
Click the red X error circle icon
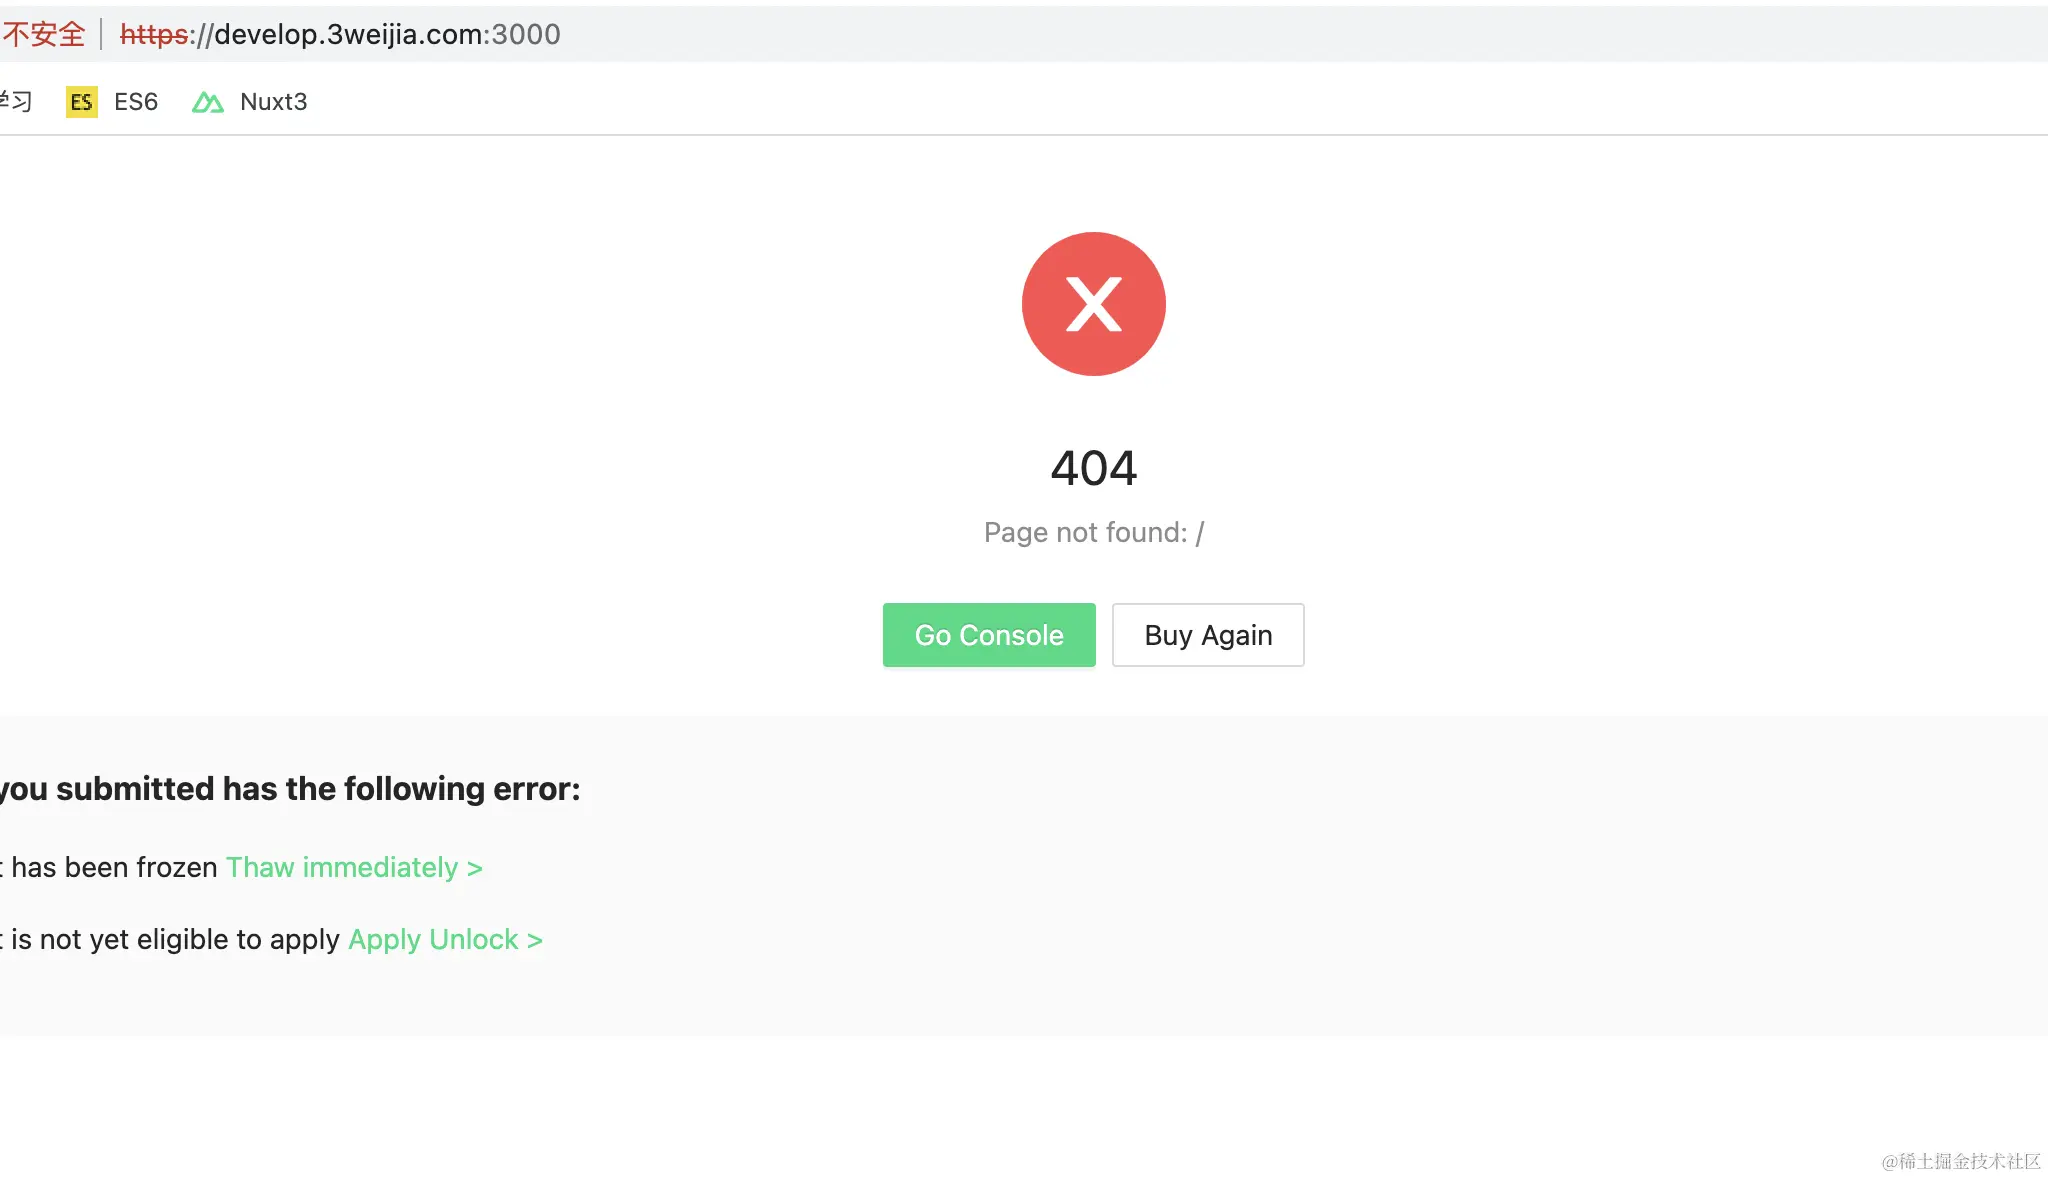pyautogui.click(x=1093, y=304)
